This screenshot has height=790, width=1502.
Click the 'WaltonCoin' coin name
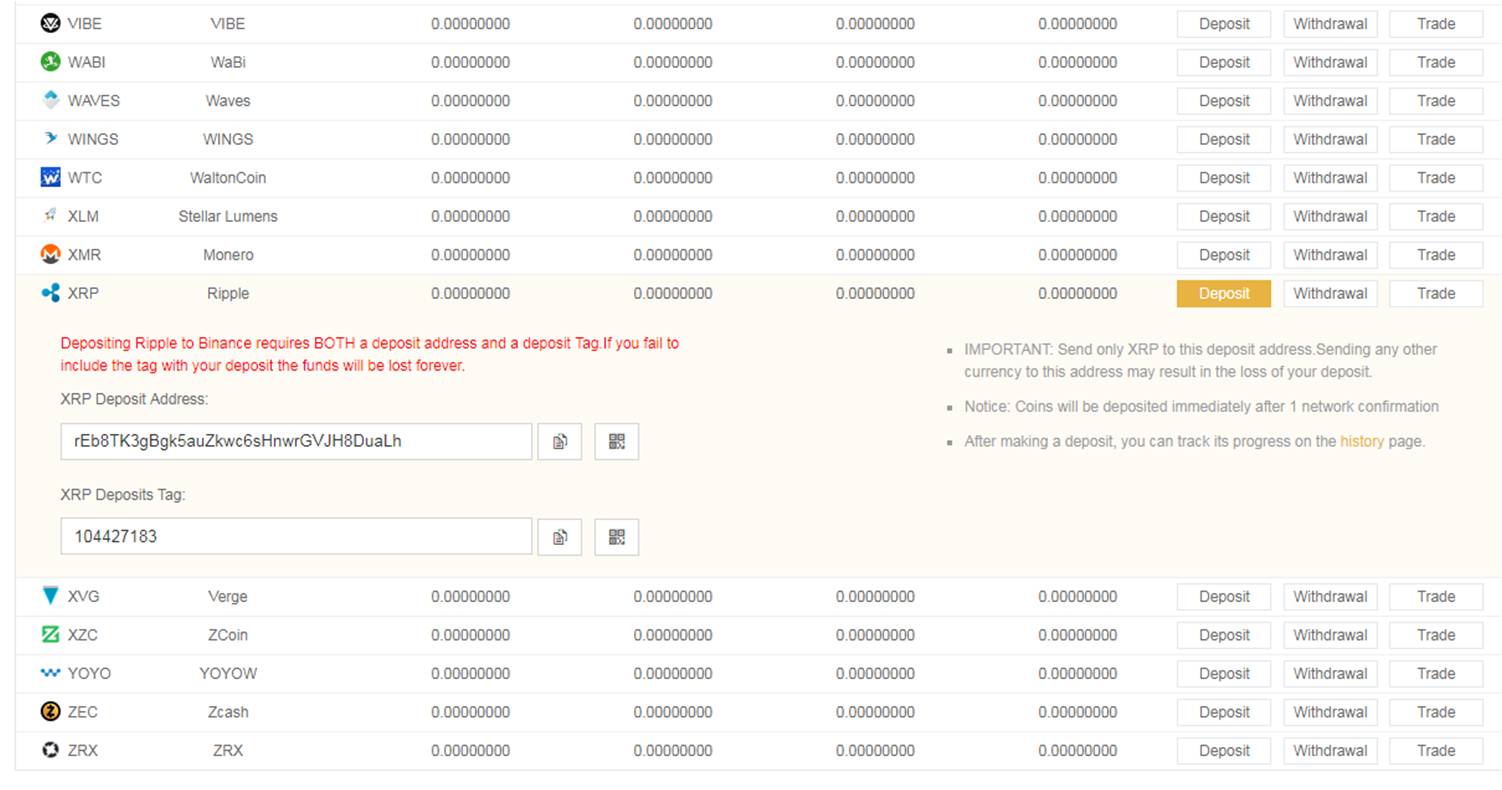(x=228, y=178)
